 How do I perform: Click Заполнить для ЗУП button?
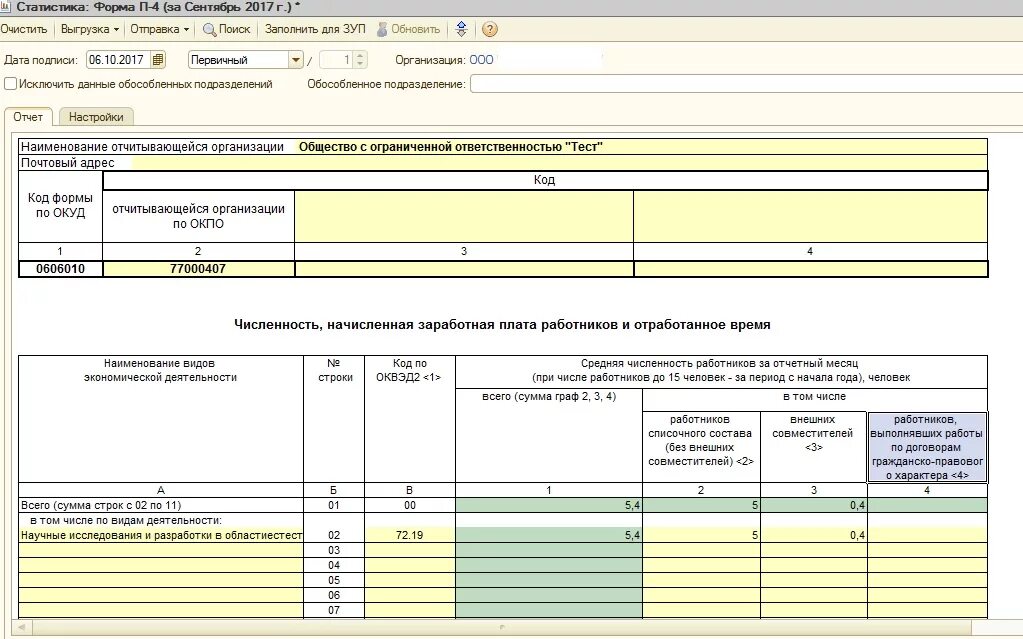point(315,29)
